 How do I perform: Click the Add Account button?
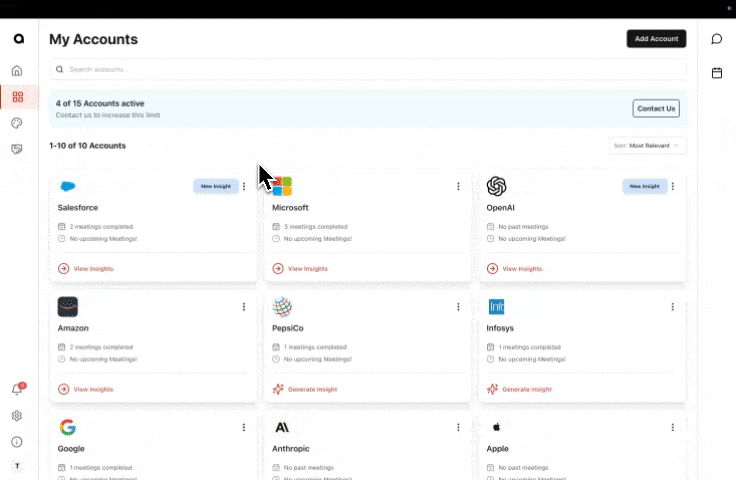point(656,39)
